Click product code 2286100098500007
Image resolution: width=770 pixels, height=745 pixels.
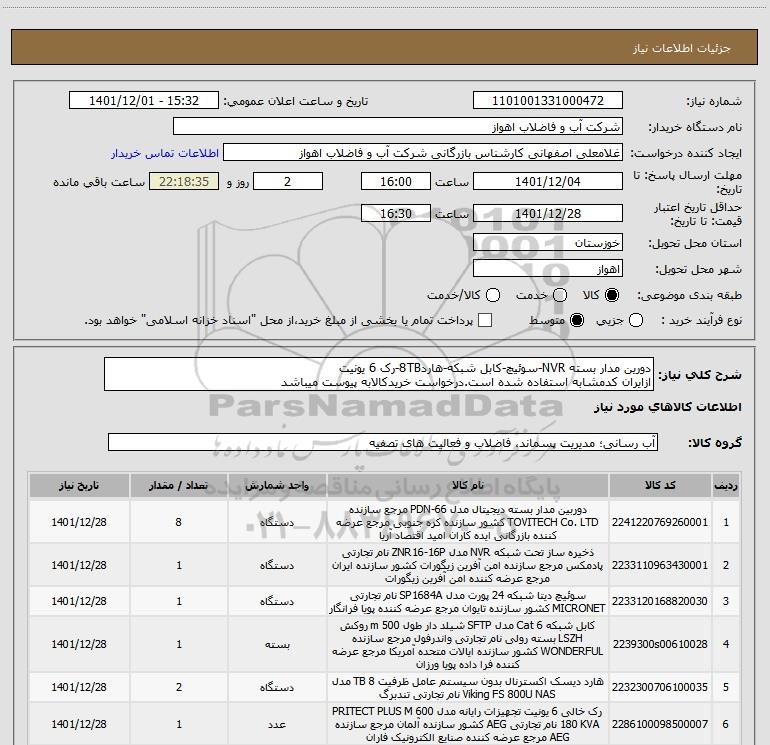[660, 724]
